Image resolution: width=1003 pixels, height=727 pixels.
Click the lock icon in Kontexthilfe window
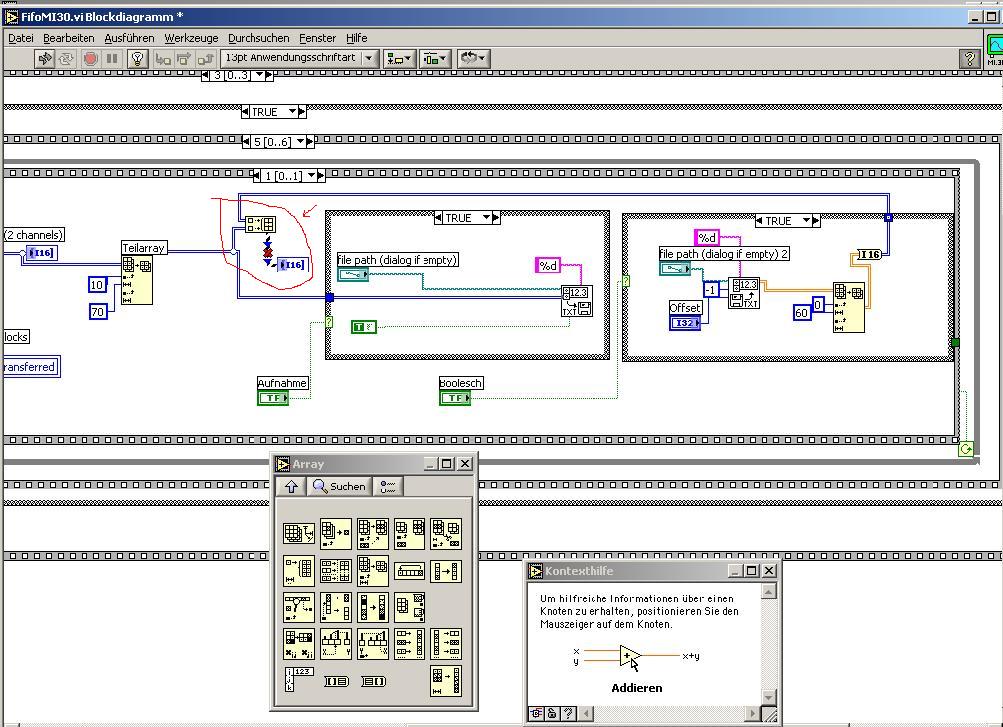(552, 713)
